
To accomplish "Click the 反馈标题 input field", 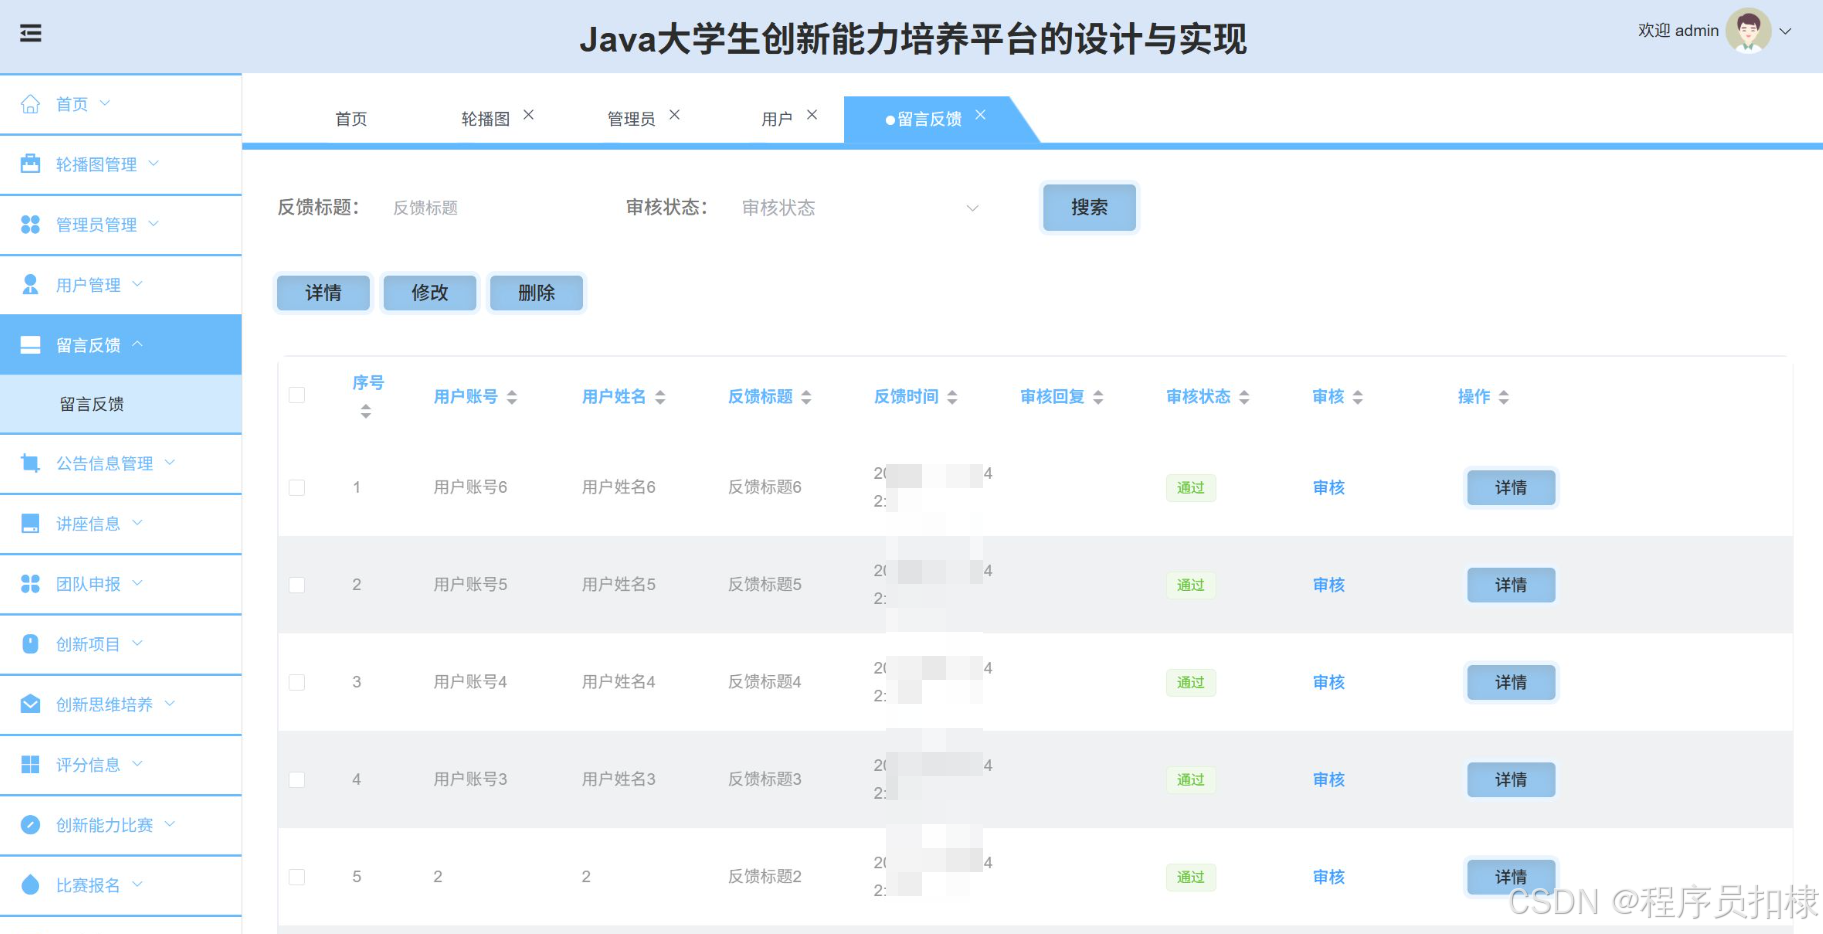I will click(x=470, y=207).
